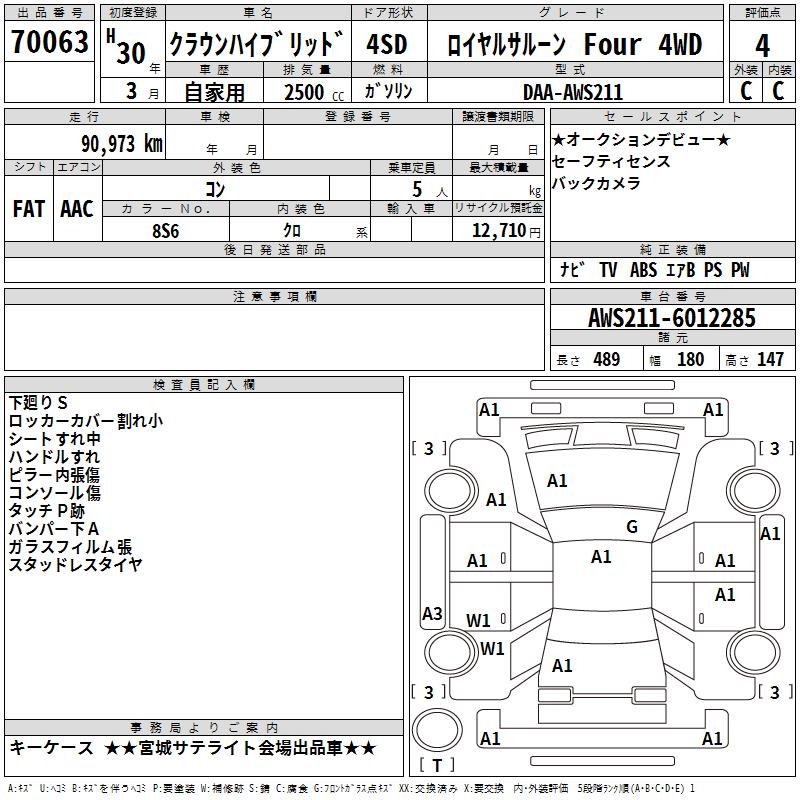This screenshot has height=800, width=800.
Task: Click the grade ロイヤルサルーン Four 4WD
Action: [574, 44]
